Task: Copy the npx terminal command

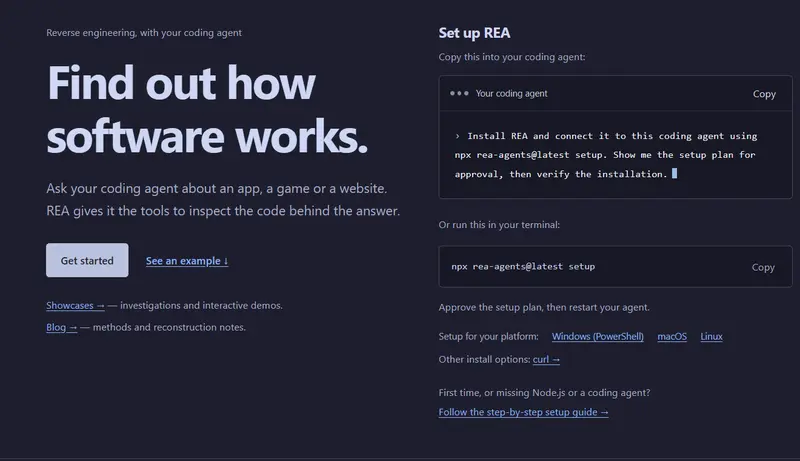Action: click(763, 267)
